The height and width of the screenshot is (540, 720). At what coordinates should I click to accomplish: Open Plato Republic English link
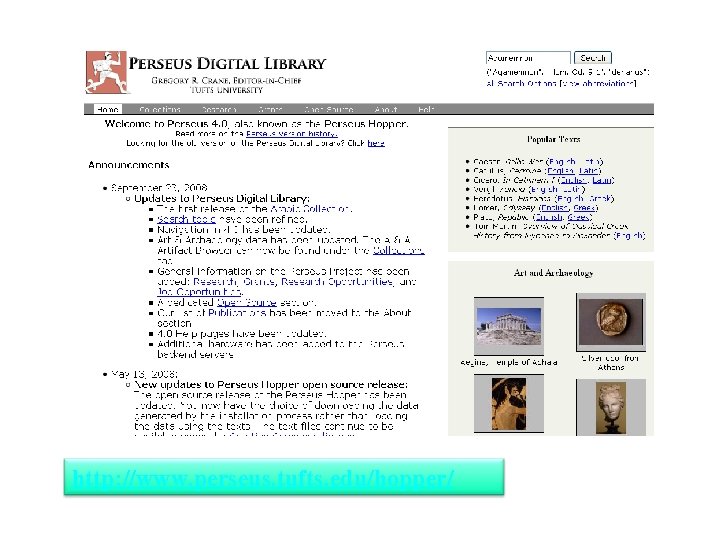tap(549, 217)
